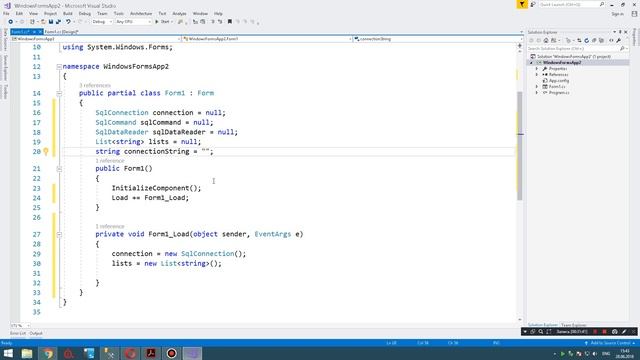Click the screen recorder taskbar icon

coord(171,353)
